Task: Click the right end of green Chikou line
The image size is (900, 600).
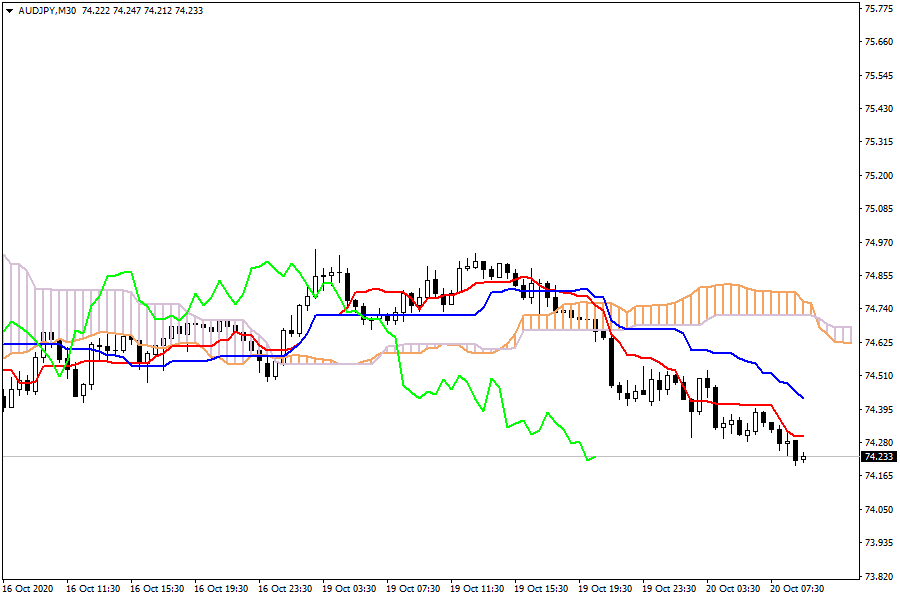Action: 595,458
